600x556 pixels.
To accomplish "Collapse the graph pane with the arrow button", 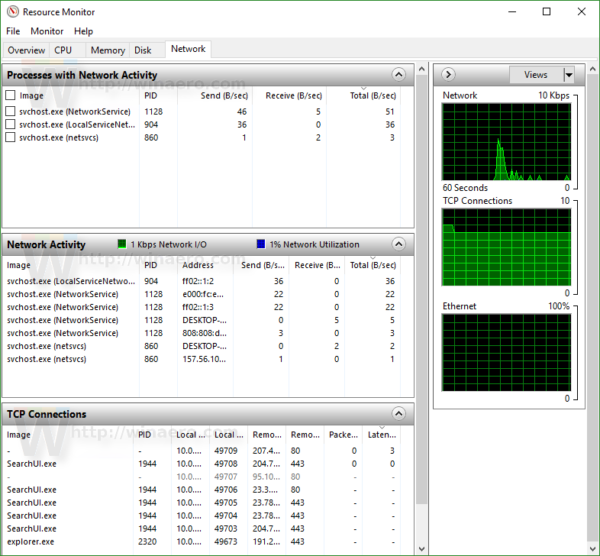I will (448, 75).
